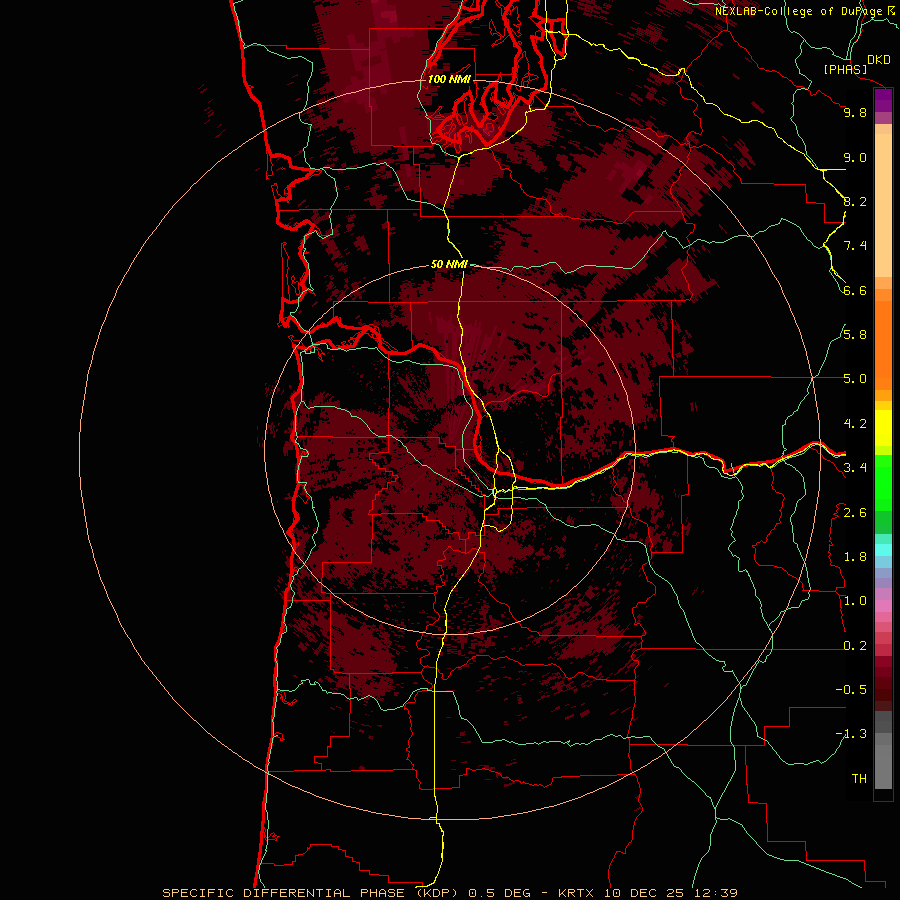Image resolution: width=900 pixels, height=900 pixels.
Task: Click the 8.2 scale value
Action: [855, 201]
